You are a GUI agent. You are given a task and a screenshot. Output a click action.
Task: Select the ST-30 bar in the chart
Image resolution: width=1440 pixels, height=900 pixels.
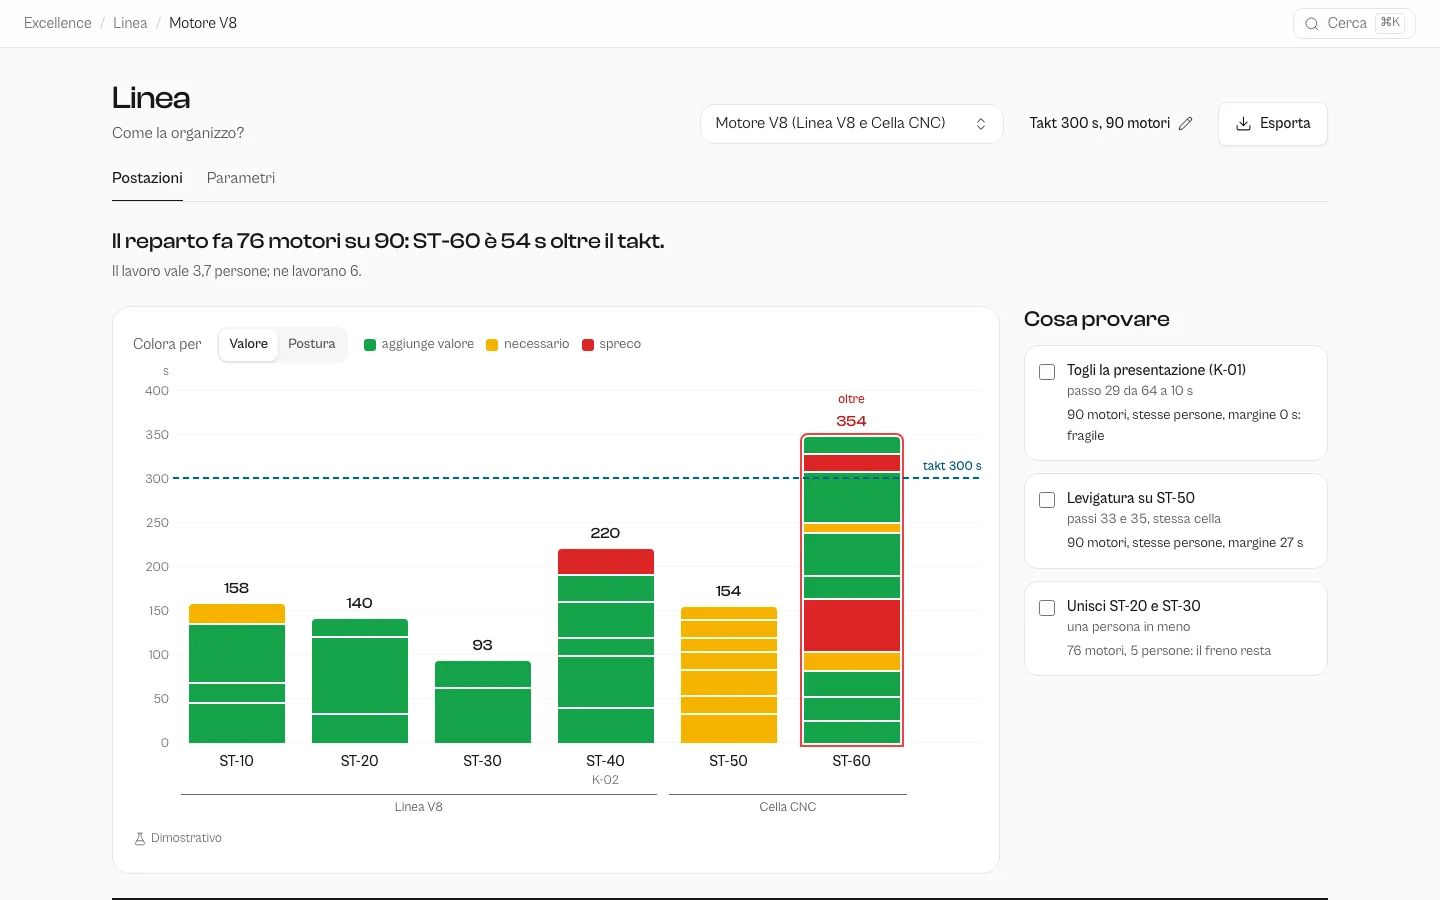coord(483,702)
